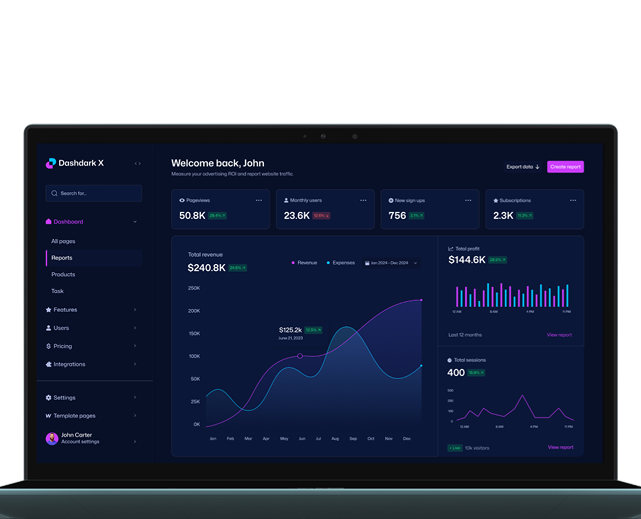The height and width of the screenshot is (519, 641).
Task: Open Products from the sidebar menu
Action: 63,274
